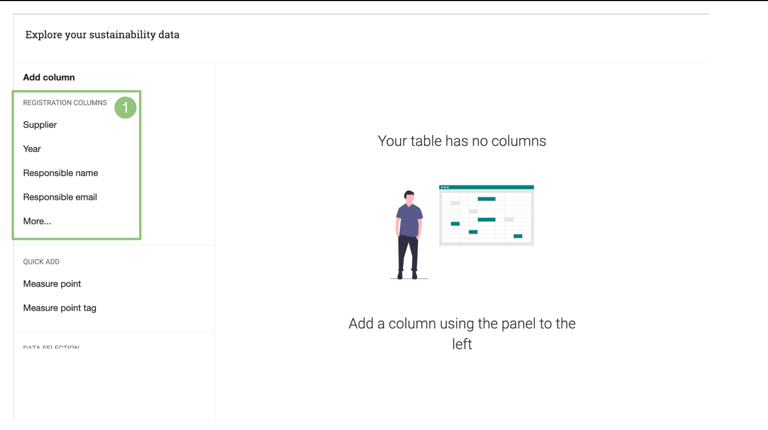Add the Responsible name column
Image resolution: width=768 pixels, height=430 pixels.
[x=60, y=173]
